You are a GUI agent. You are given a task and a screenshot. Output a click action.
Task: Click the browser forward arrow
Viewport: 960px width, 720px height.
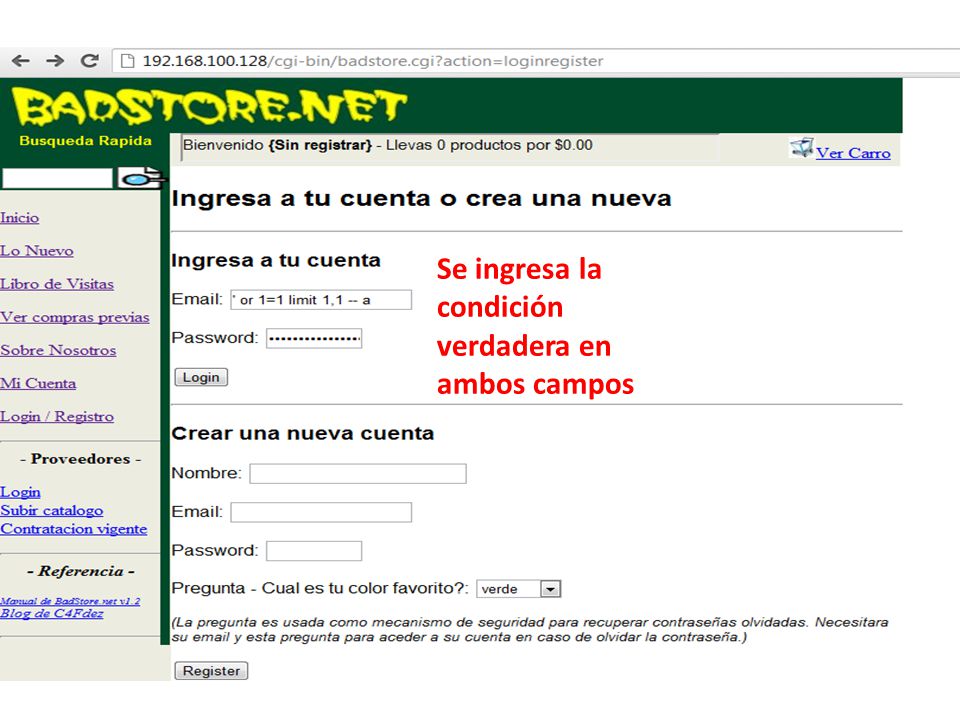55,61
